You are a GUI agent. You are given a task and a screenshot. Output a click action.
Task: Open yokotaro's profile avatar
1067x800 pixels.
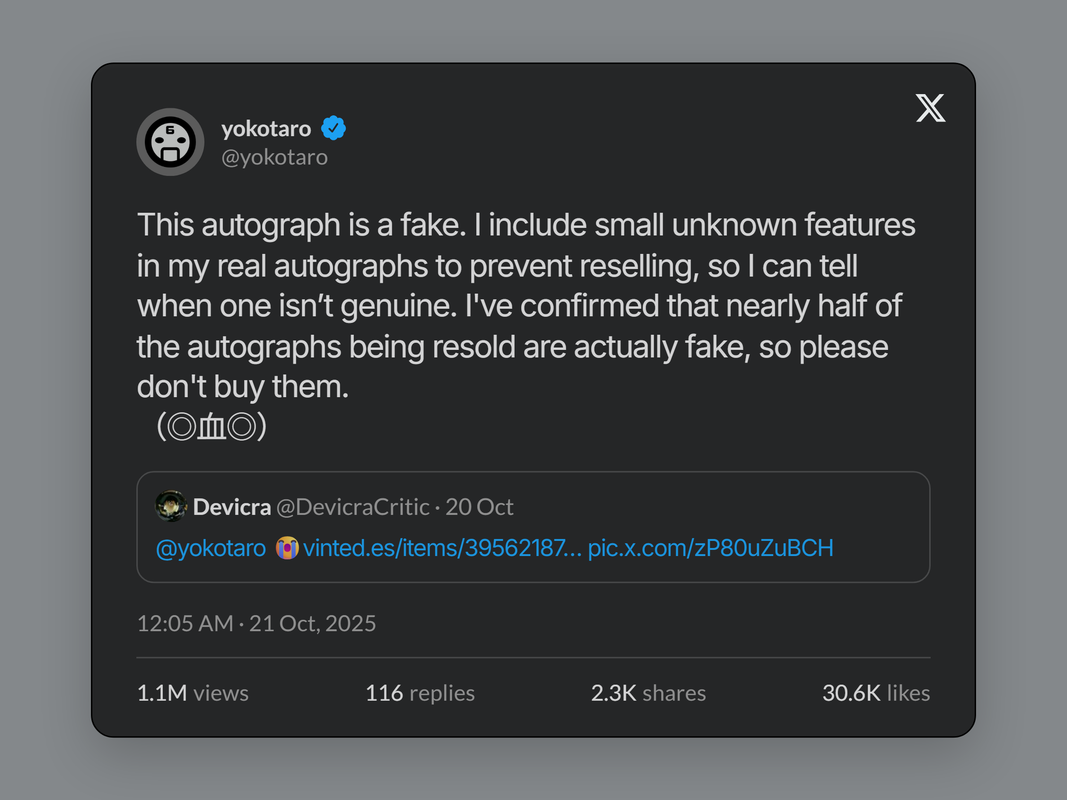coord(170,142)
